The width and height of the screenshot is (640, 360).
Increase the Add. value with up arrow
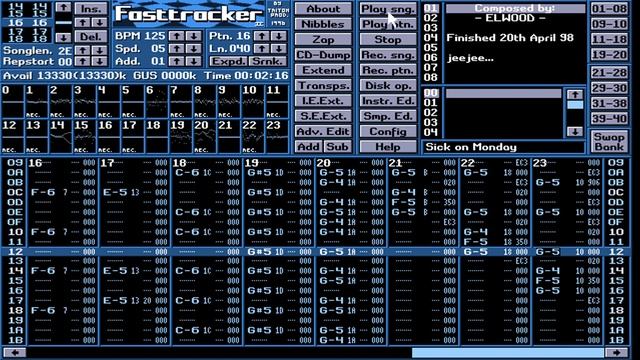pyautogui.click(x=177, y=62)
